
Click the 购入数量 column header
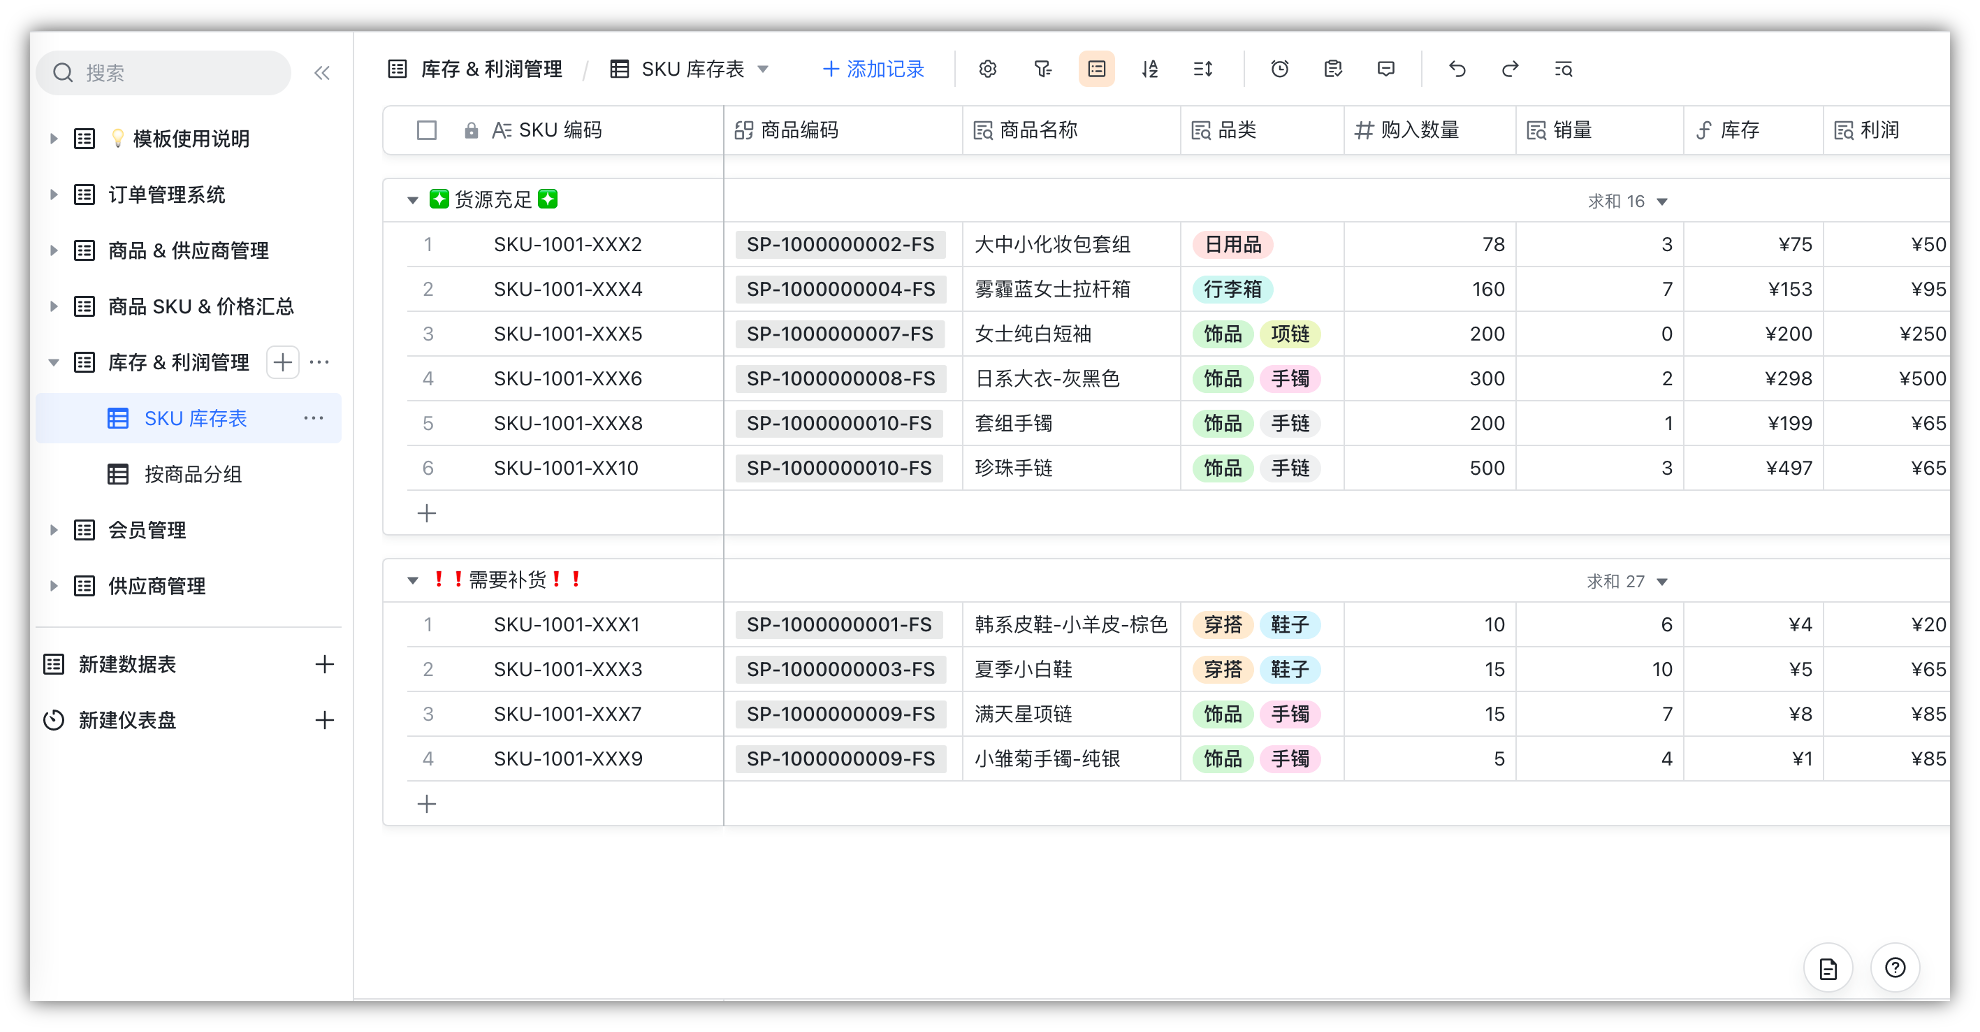(1430, 130)
